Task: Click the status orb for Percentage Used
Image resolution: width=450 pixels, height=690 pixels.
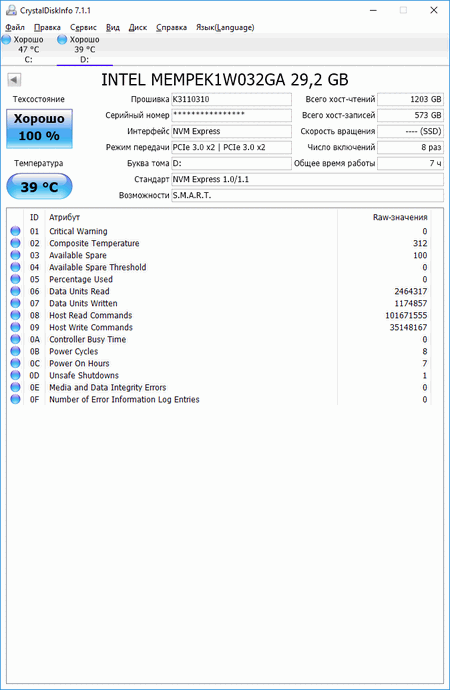Action: tap(15, 279)
